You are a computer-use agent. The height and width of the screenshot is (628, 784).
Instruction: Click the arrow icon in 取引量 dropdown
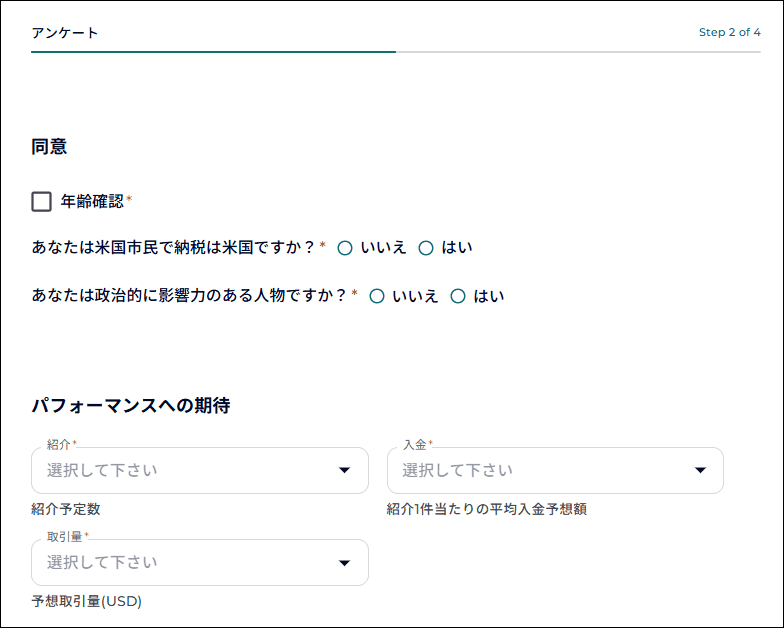tap(344, 563)
